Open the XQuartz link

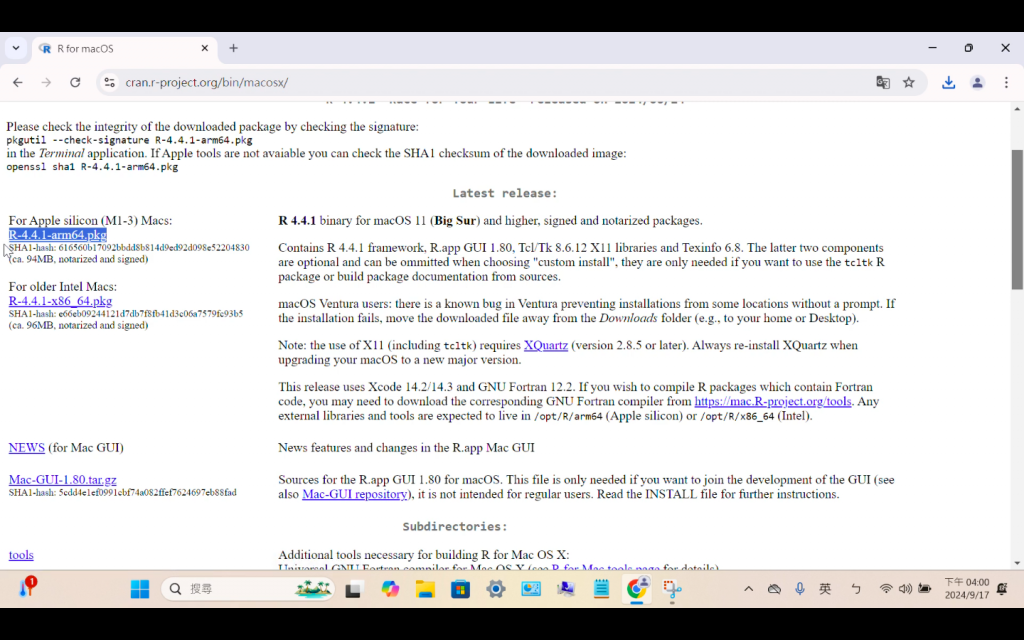click(545, 345)
